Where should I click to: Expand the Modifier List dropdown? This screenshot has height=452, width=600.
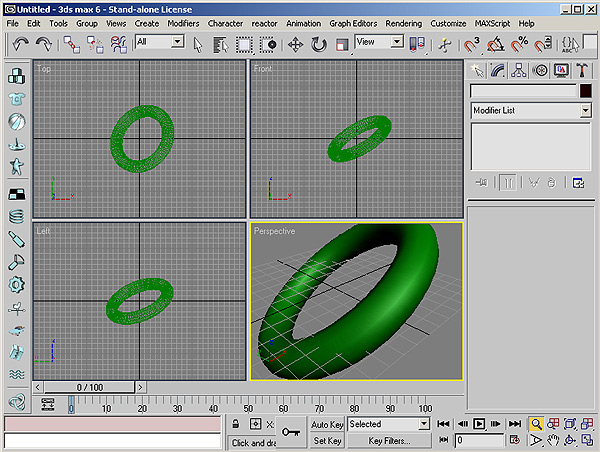click(x=585, y=110)
